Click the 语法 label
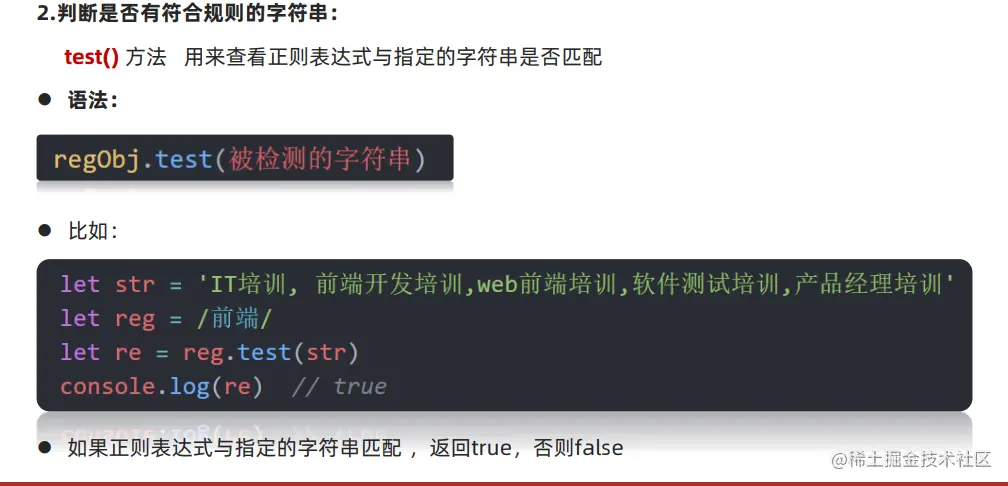This screenshot has height=486, width=1008. 92,100
